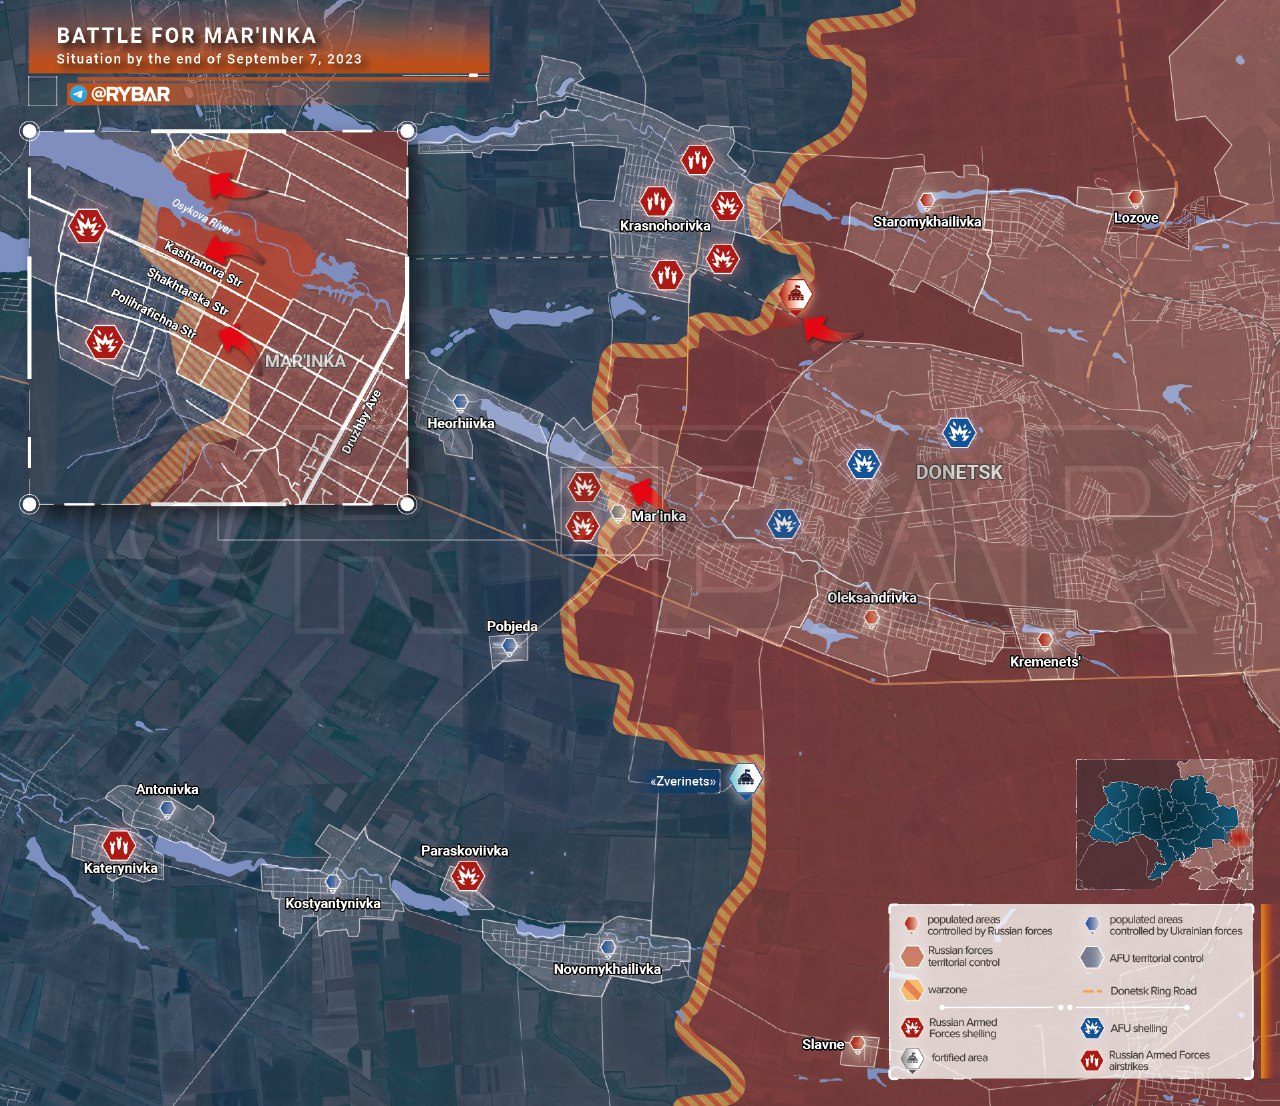Click the legend Russian airstrikes icon

1092,1061
